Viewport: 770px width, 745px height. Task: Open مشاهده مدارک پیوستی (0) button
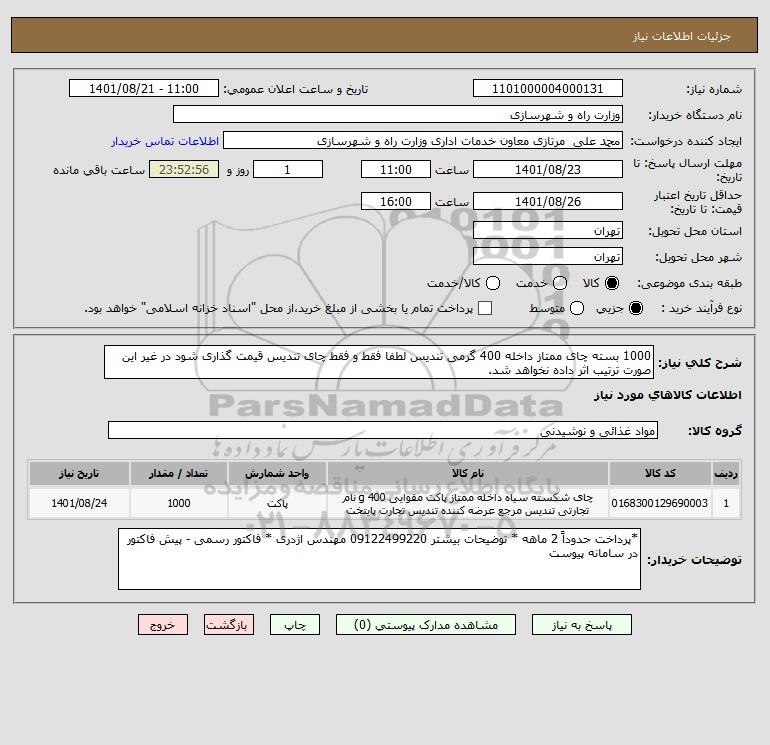coord(426,625)
